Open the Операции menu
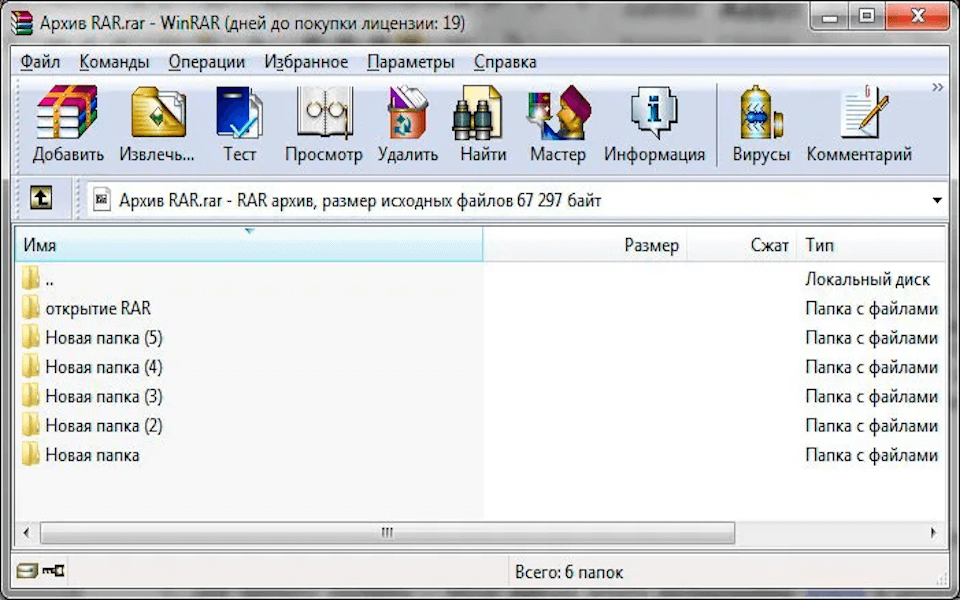 point(207,62)
